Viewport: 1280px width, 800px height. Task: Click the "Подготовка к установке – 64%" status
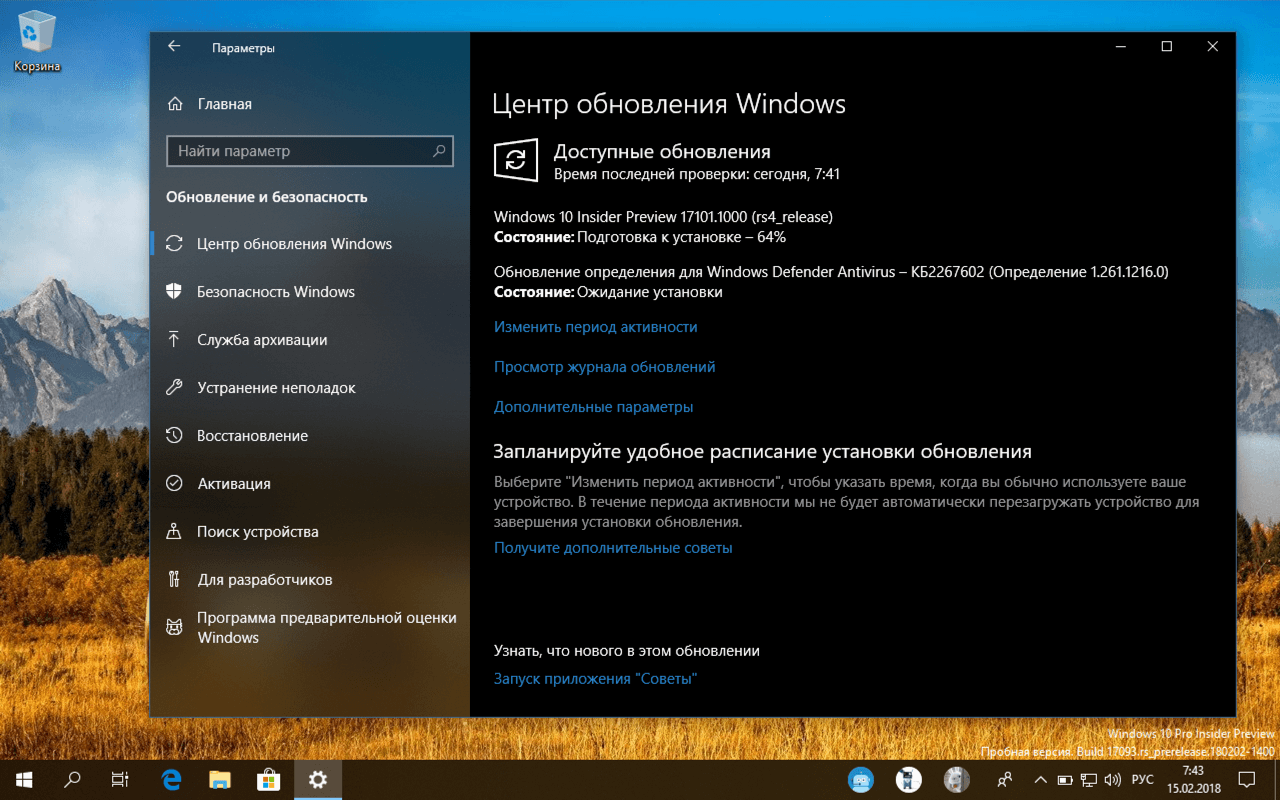[x=682, y=237]
